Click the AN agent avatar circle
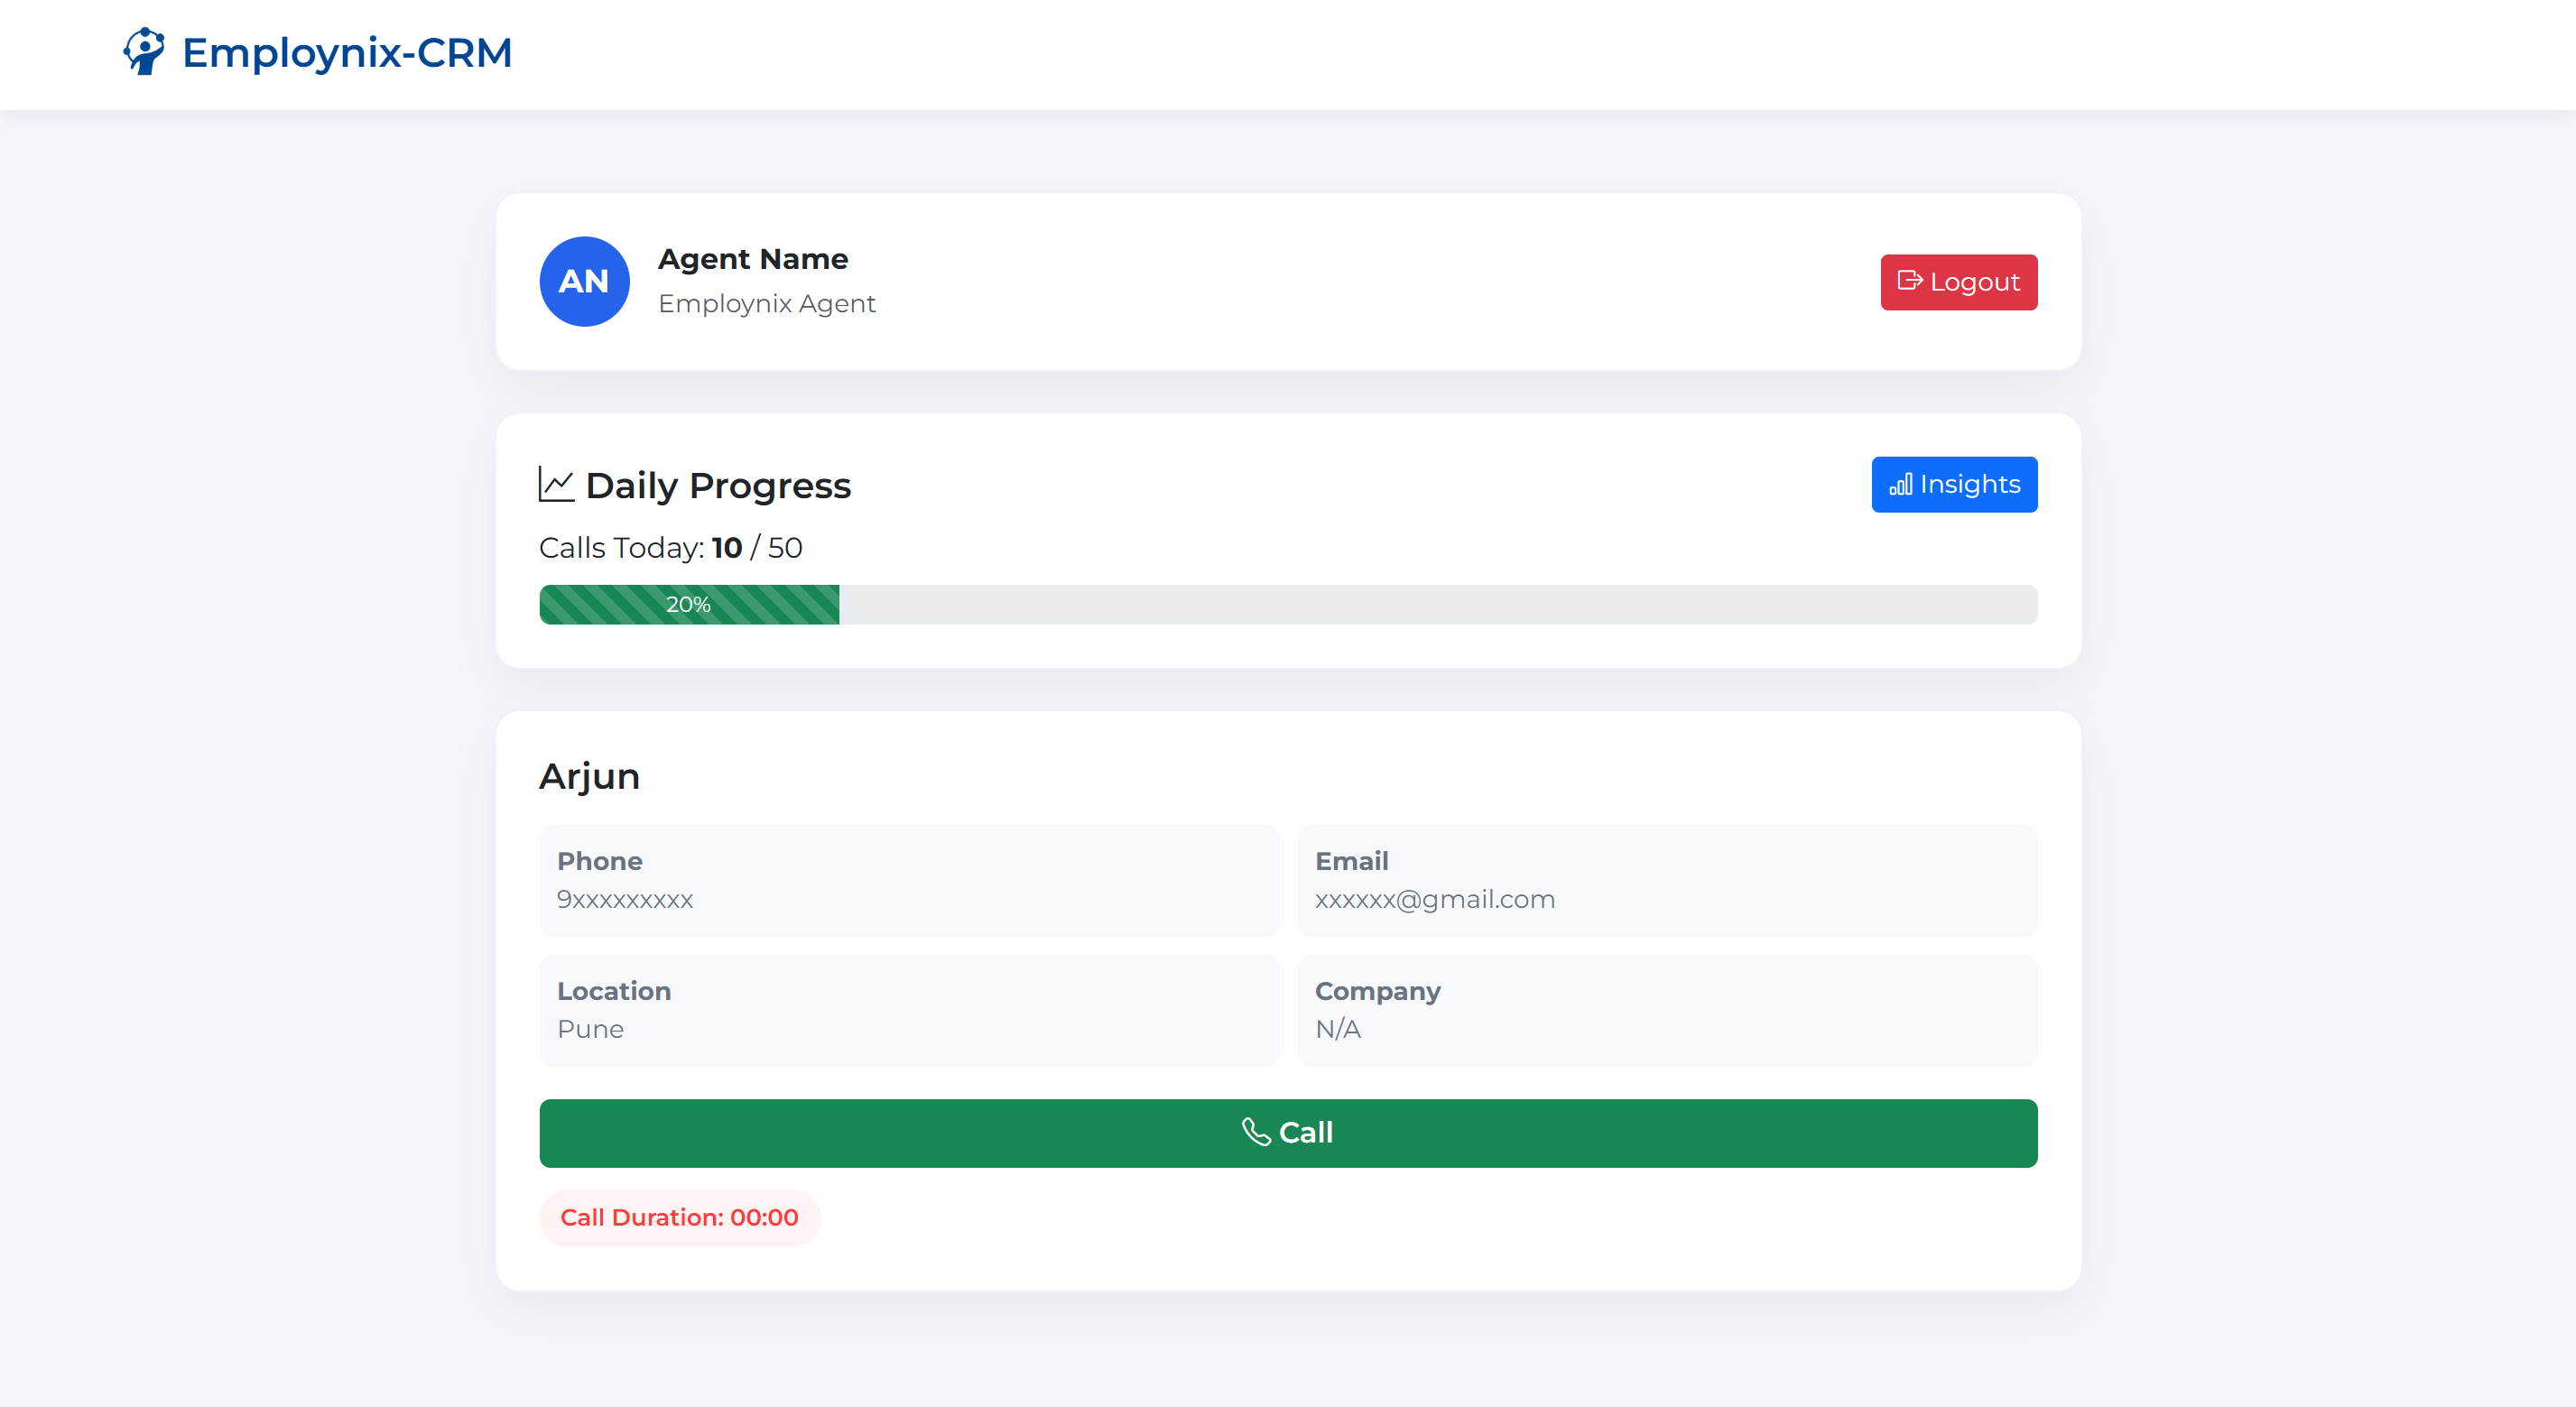Viewport: 2576px width, 1407px height. coord(584,281)
